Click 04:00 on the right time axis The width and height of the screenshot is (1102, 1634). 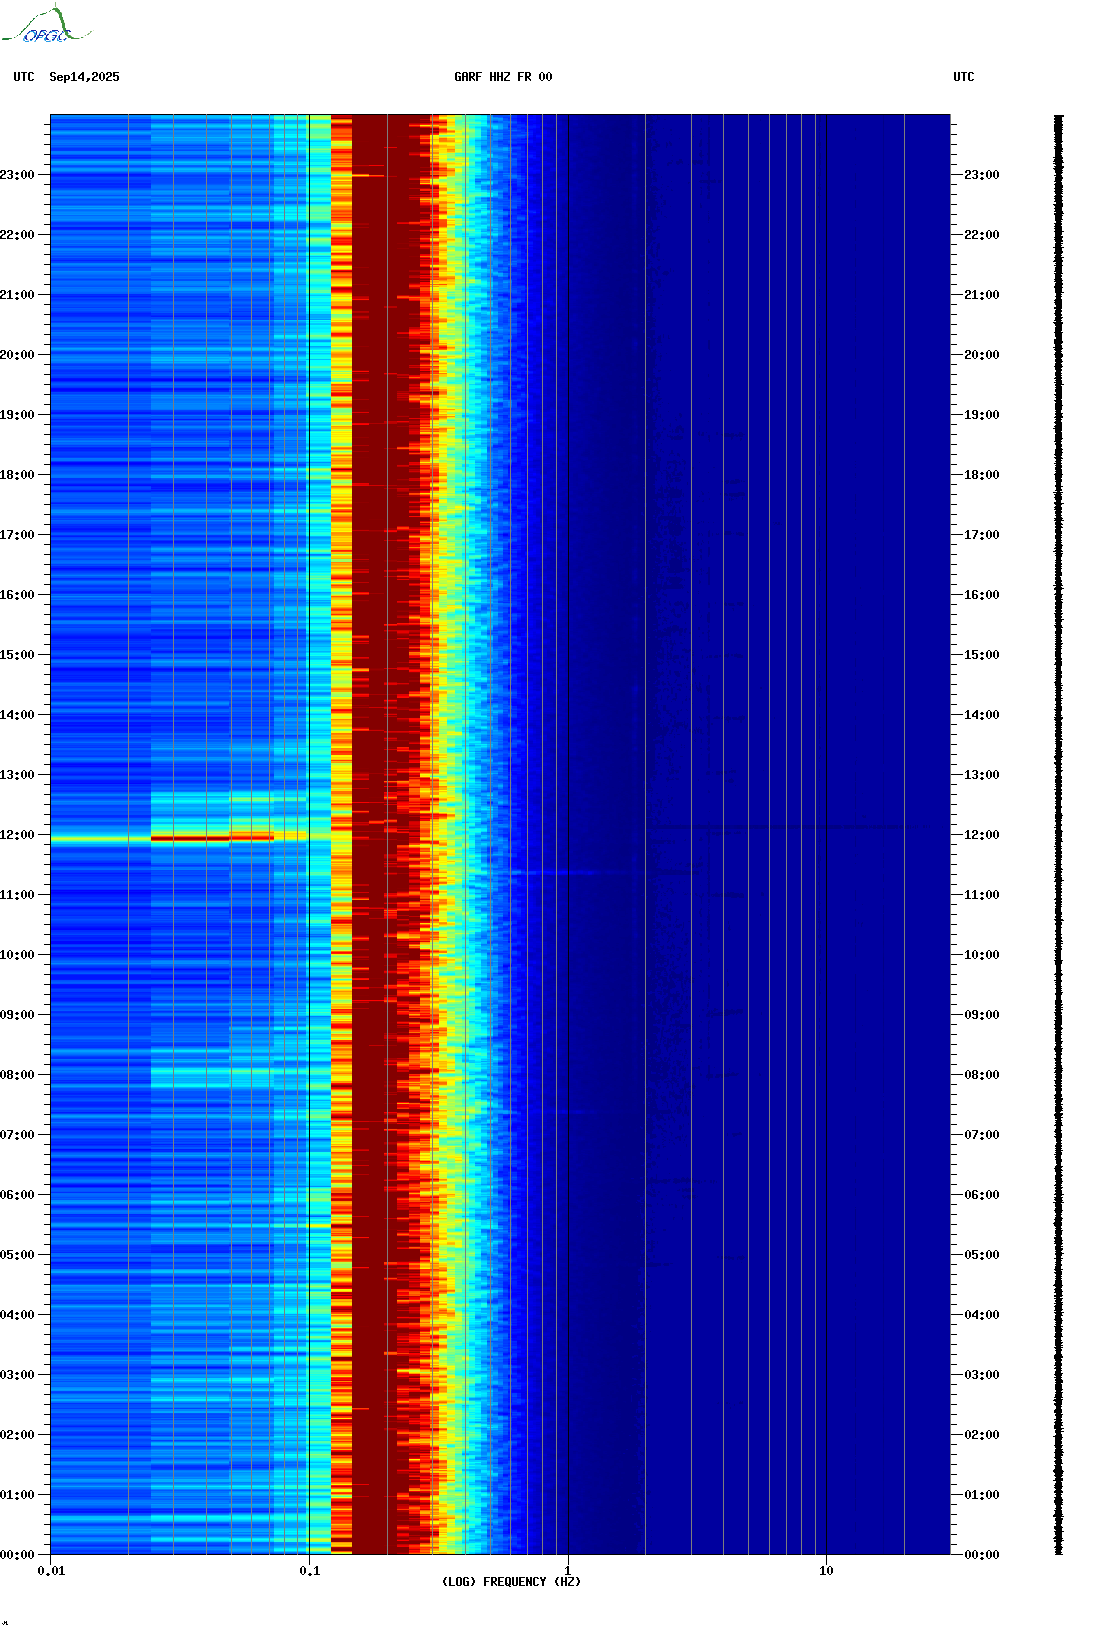click(x=982, y=1315)
